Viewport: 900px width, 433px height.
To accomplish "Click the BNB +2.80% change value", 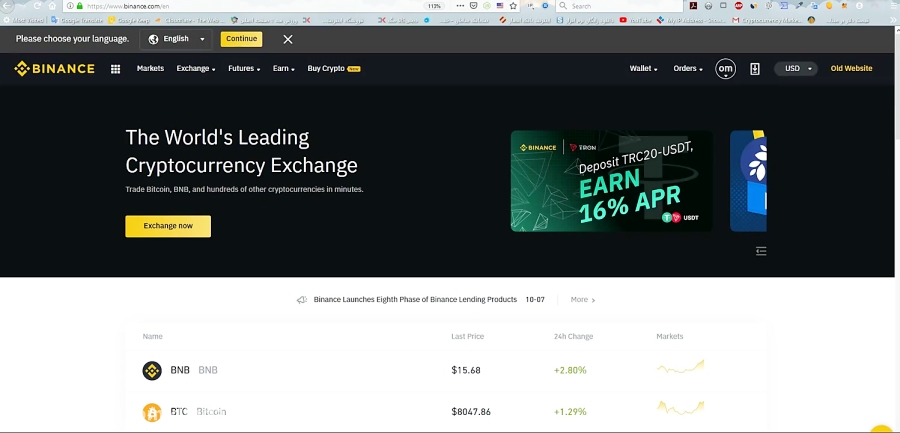I will (570, 370).
